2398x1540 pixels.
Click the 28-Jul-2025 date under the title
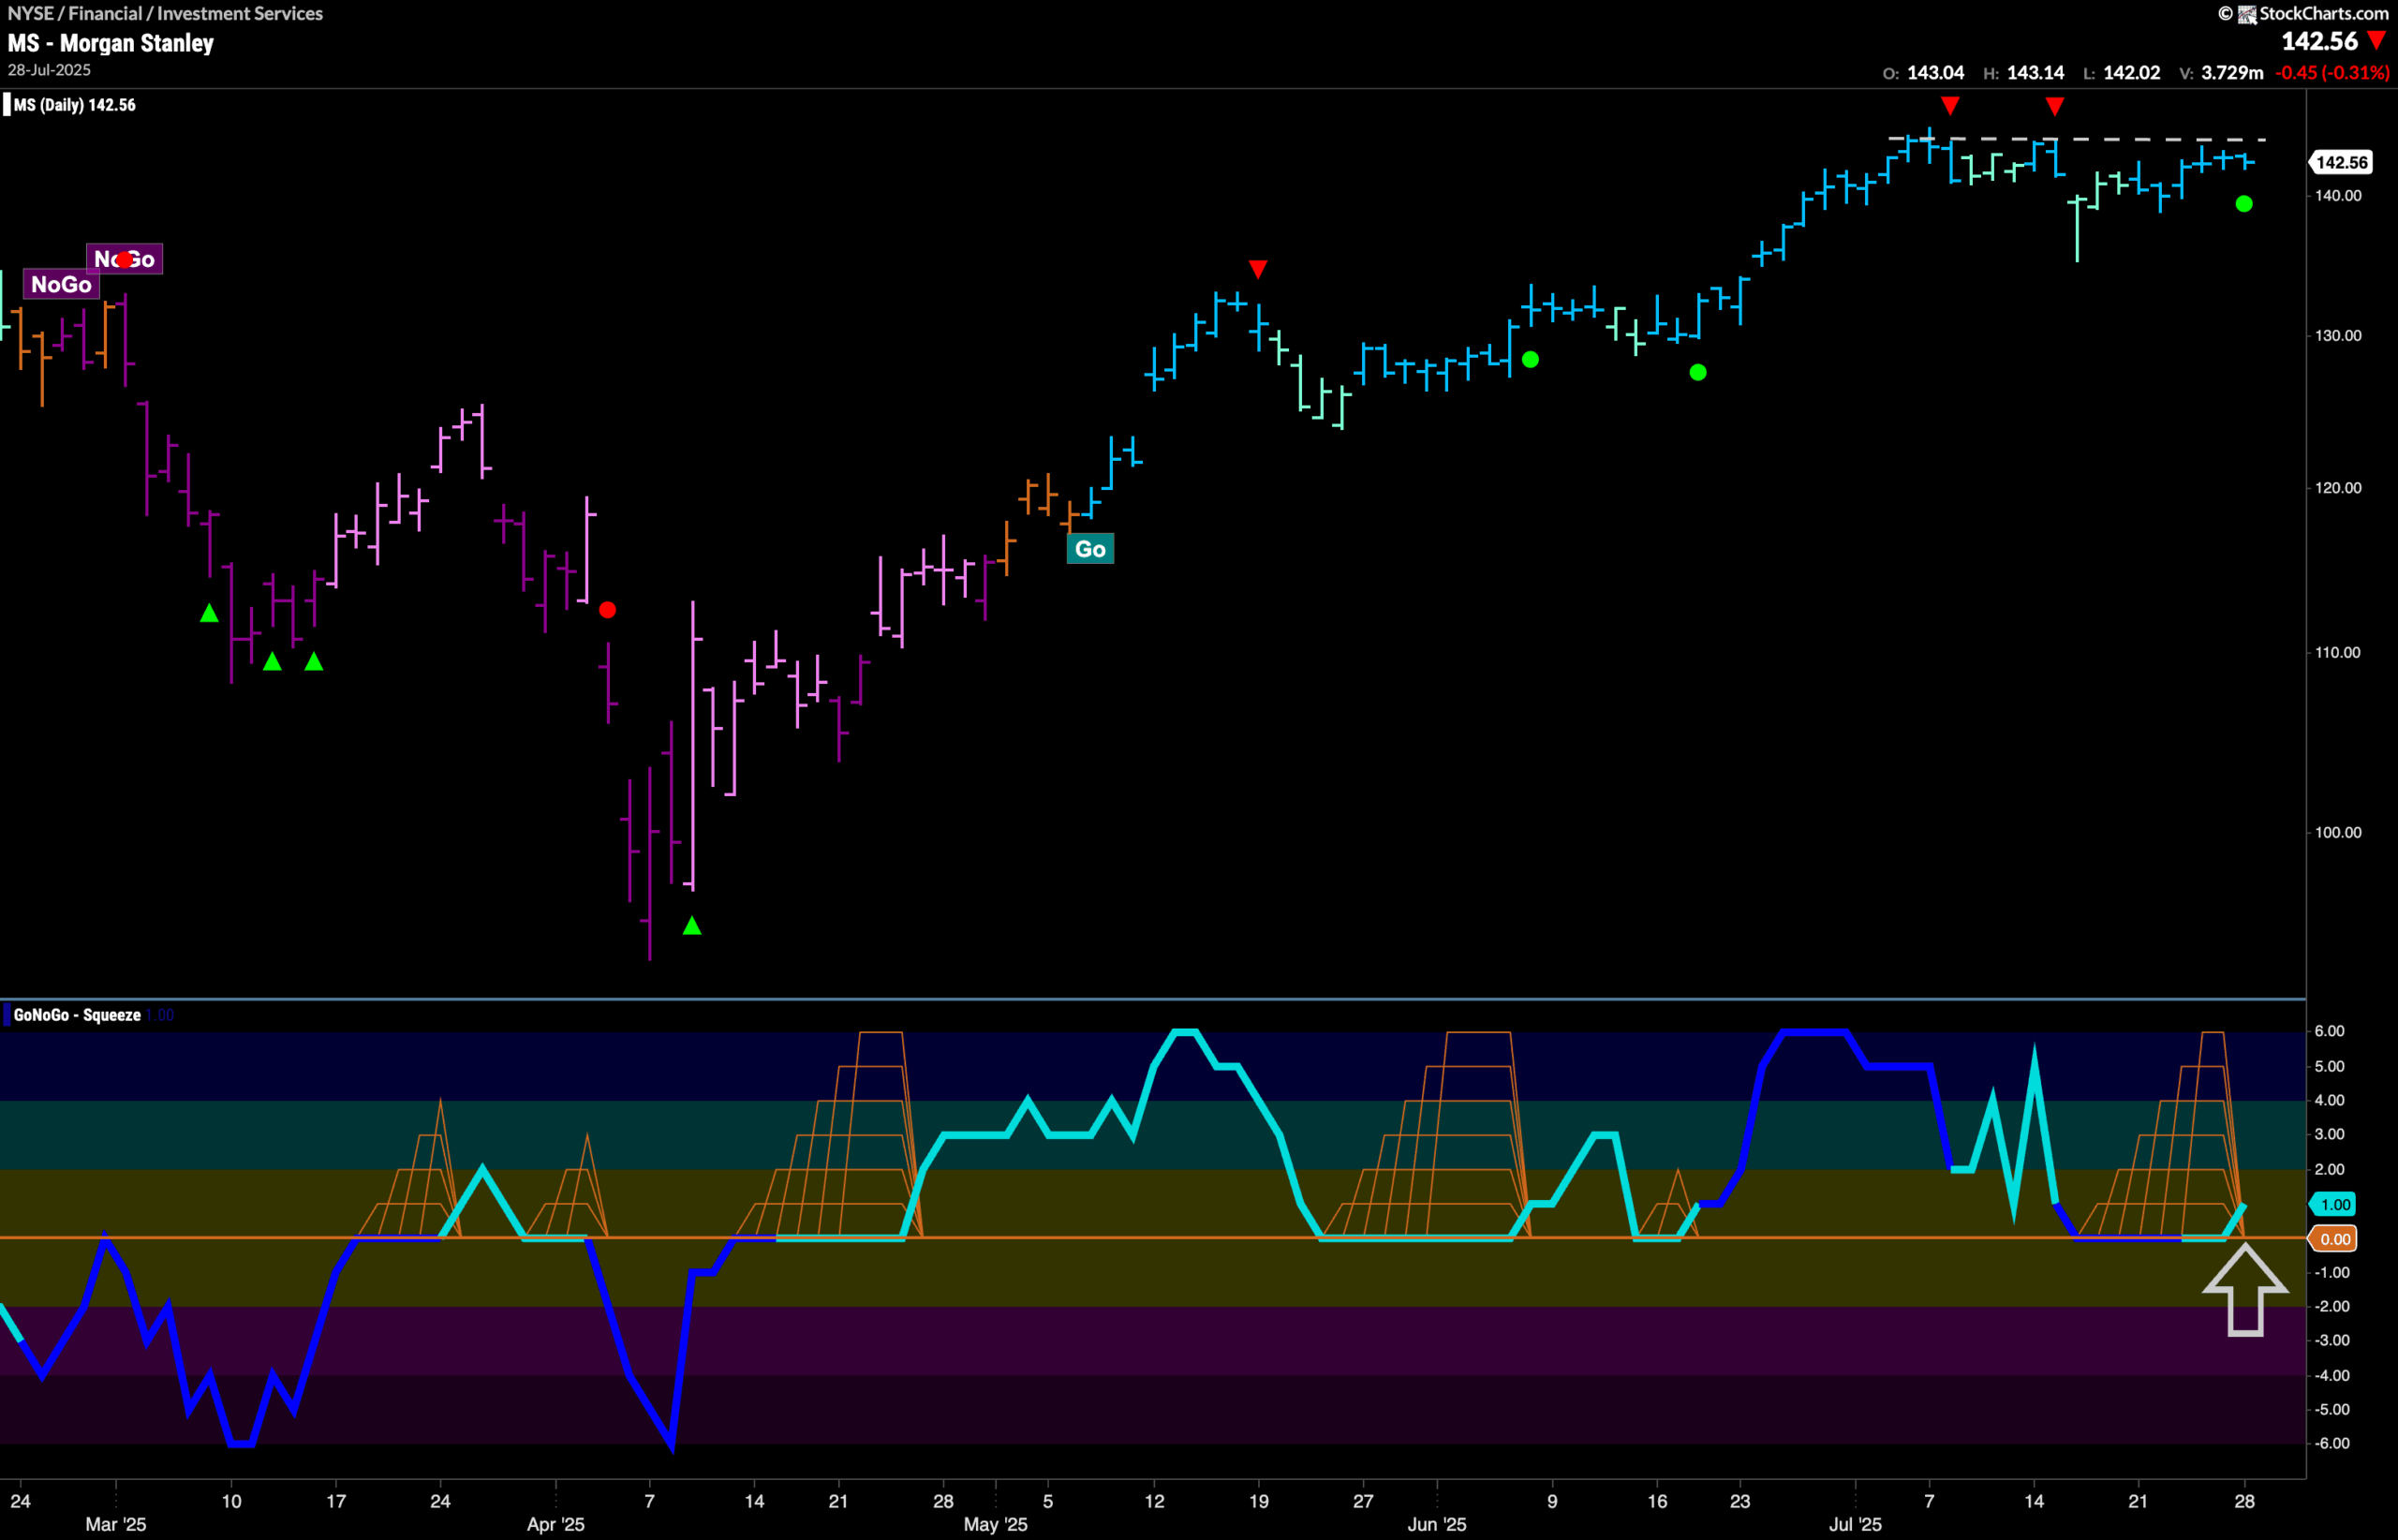click(x=49, y=70)
